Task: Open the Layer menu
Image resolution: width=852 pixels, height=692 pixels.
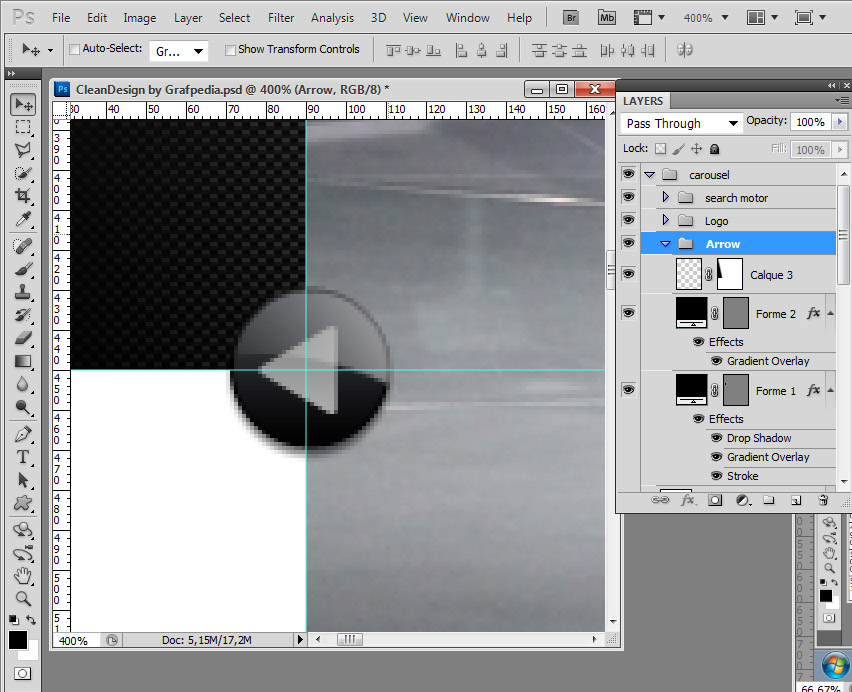Action: 188,18
